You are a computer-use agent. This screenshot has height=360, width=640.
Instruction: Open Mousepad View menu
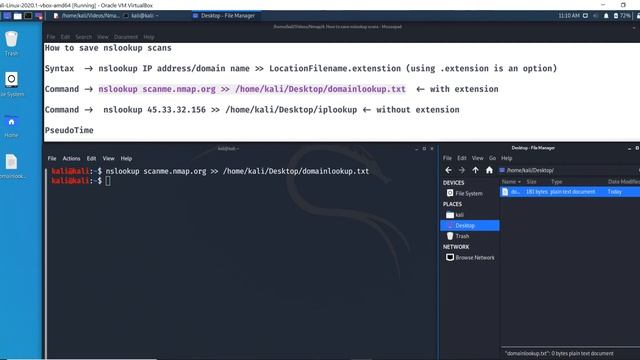(x=103, y=37)
